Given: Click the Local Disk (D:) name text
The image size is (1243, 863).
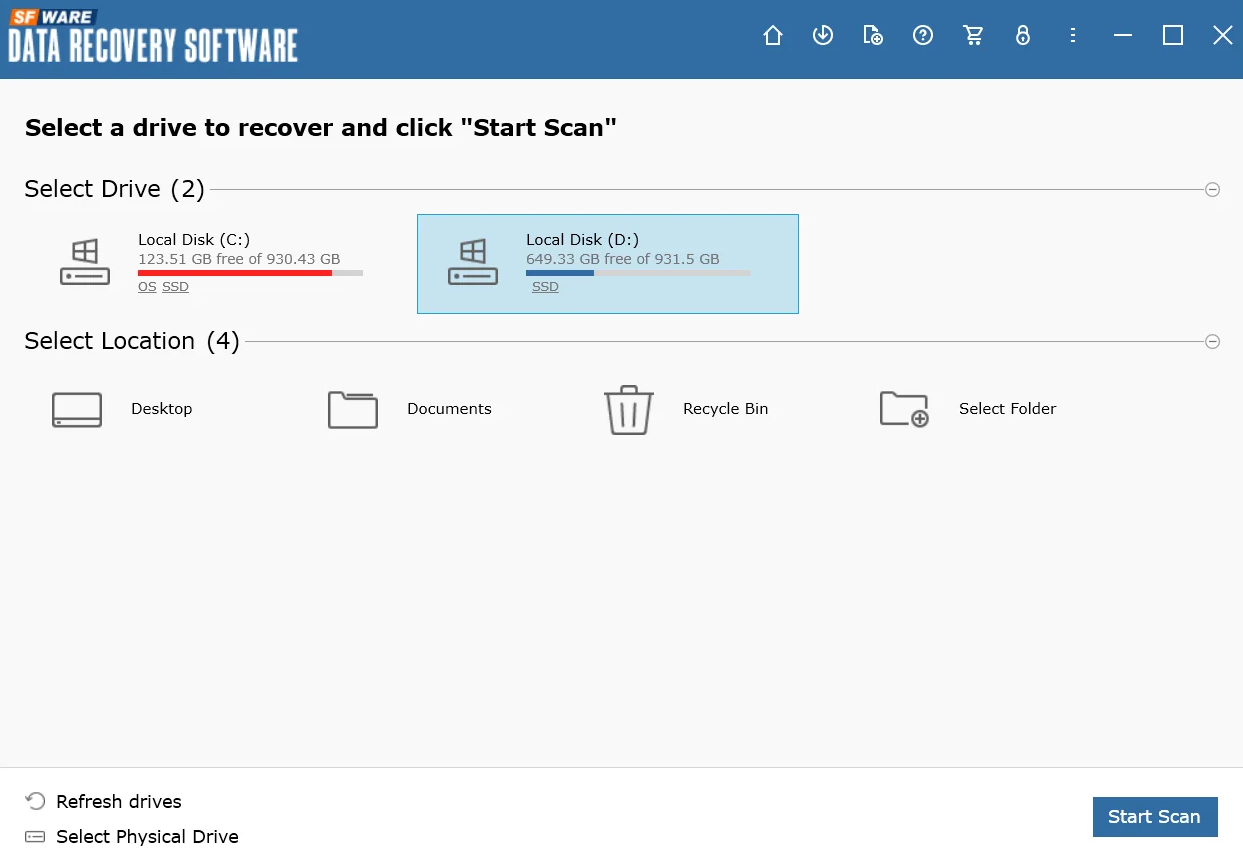Looking at the screenshot, I should [582, 240].
